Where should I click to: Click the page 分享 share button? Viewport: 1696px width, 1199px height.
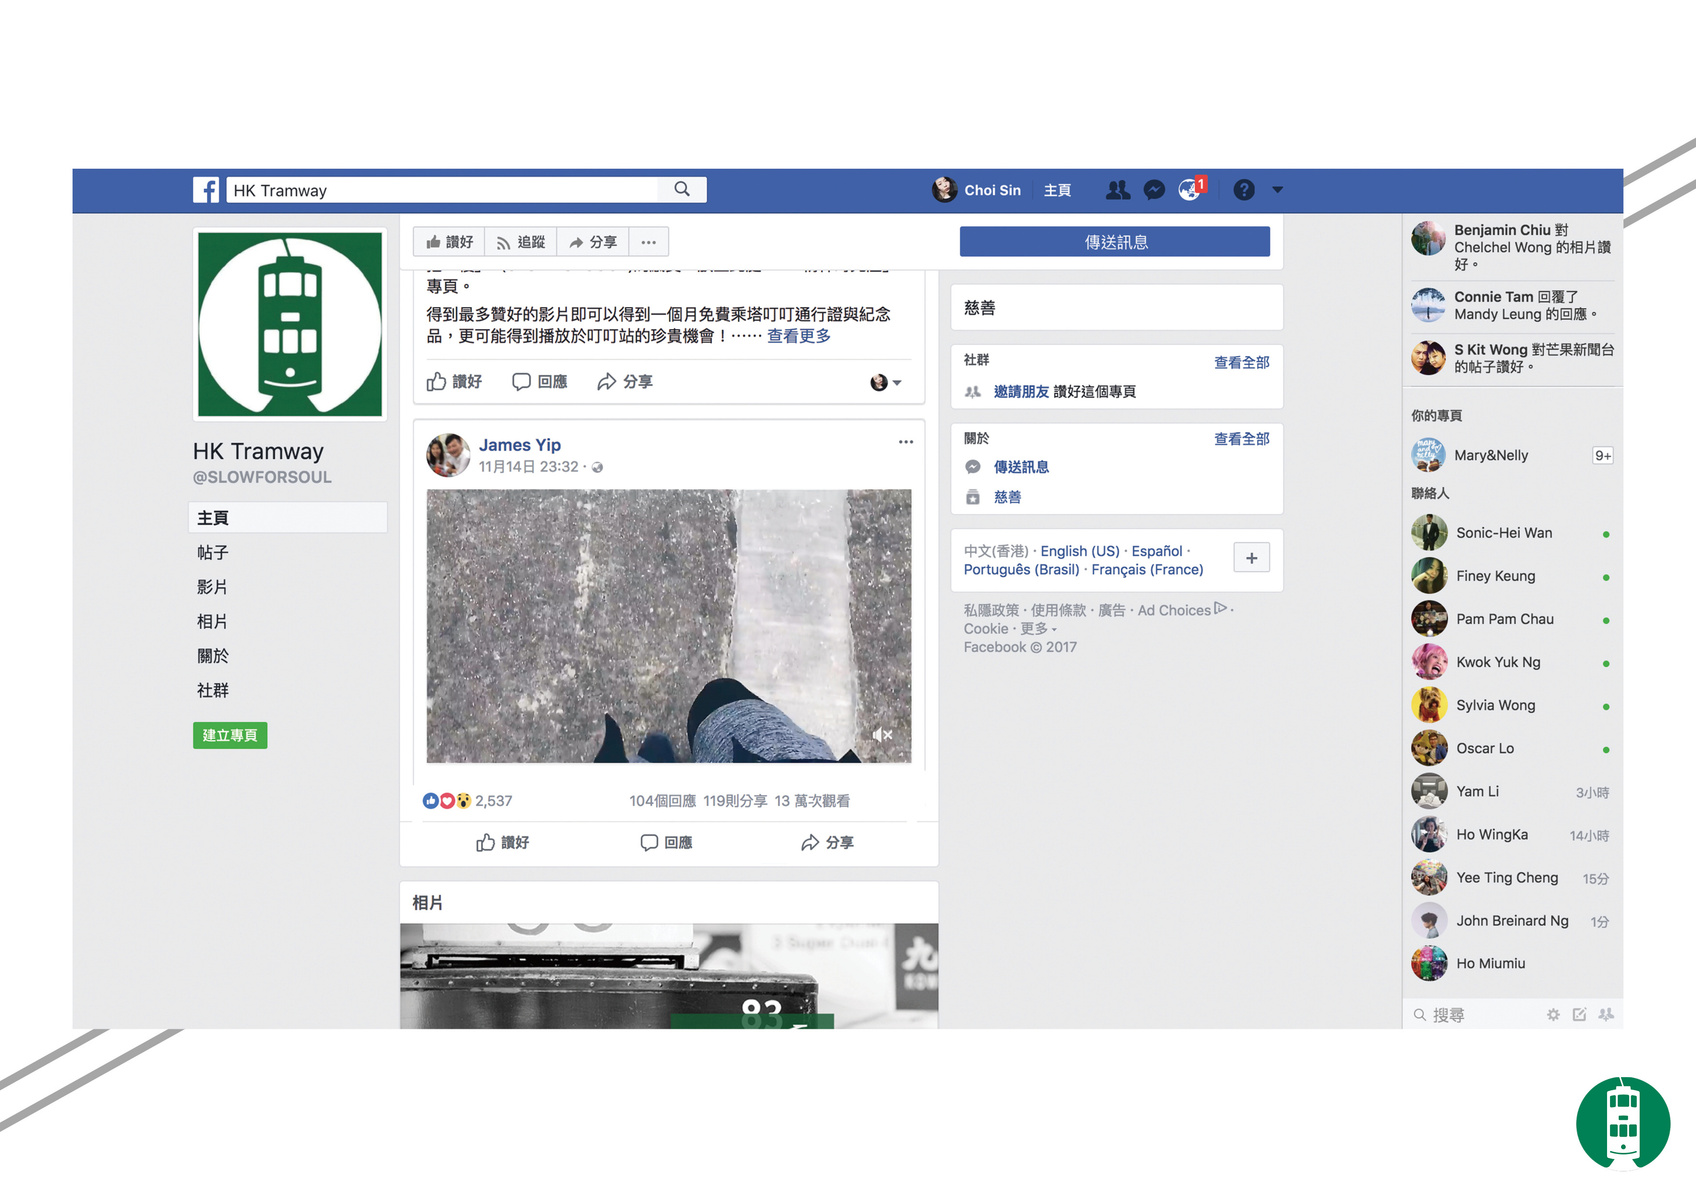click(593, 242)
